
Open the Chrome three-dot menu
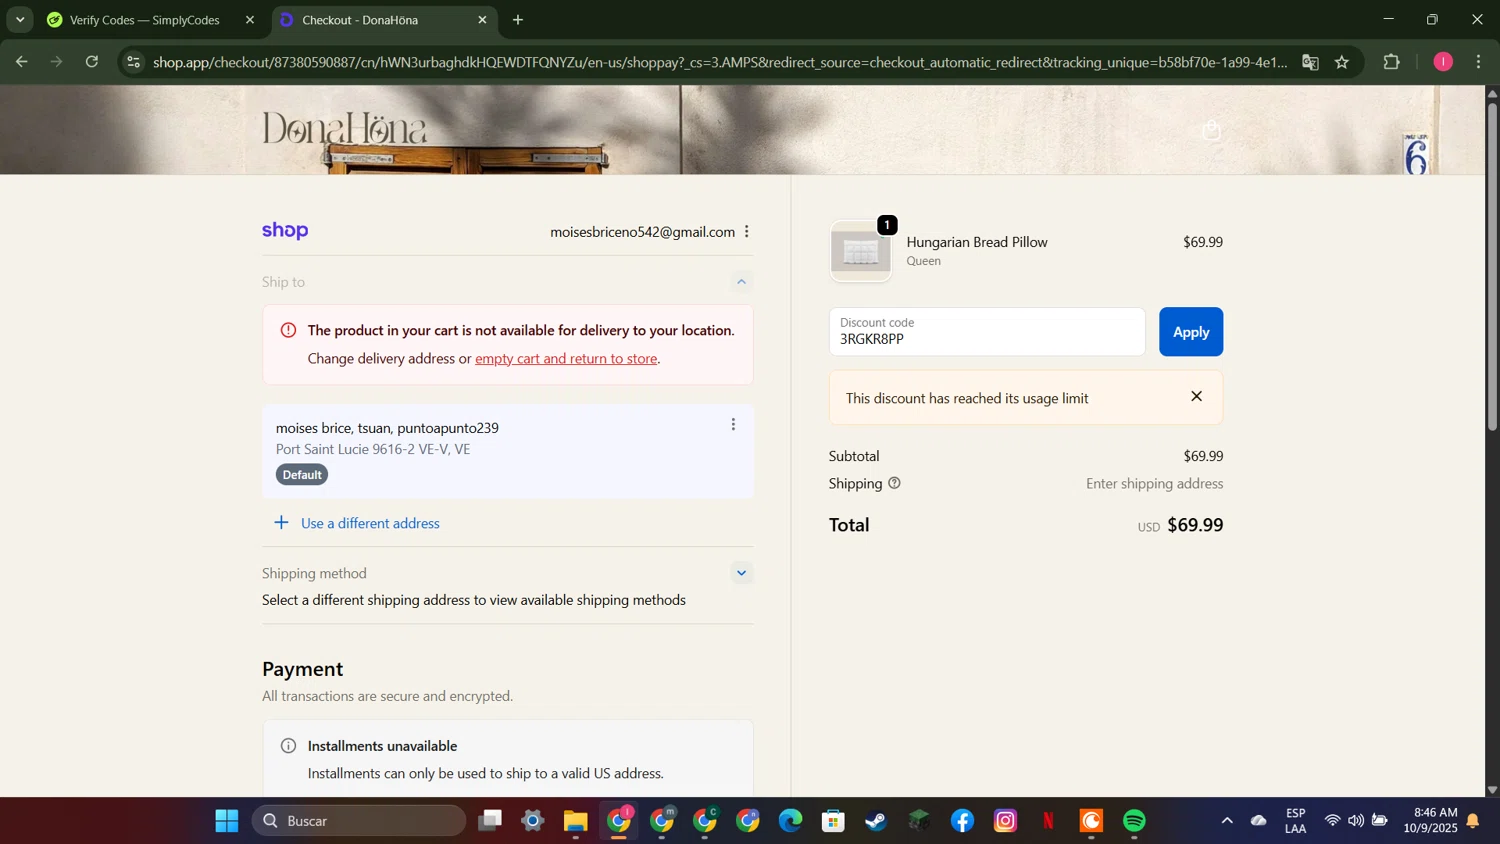[x=1479, y=62]
